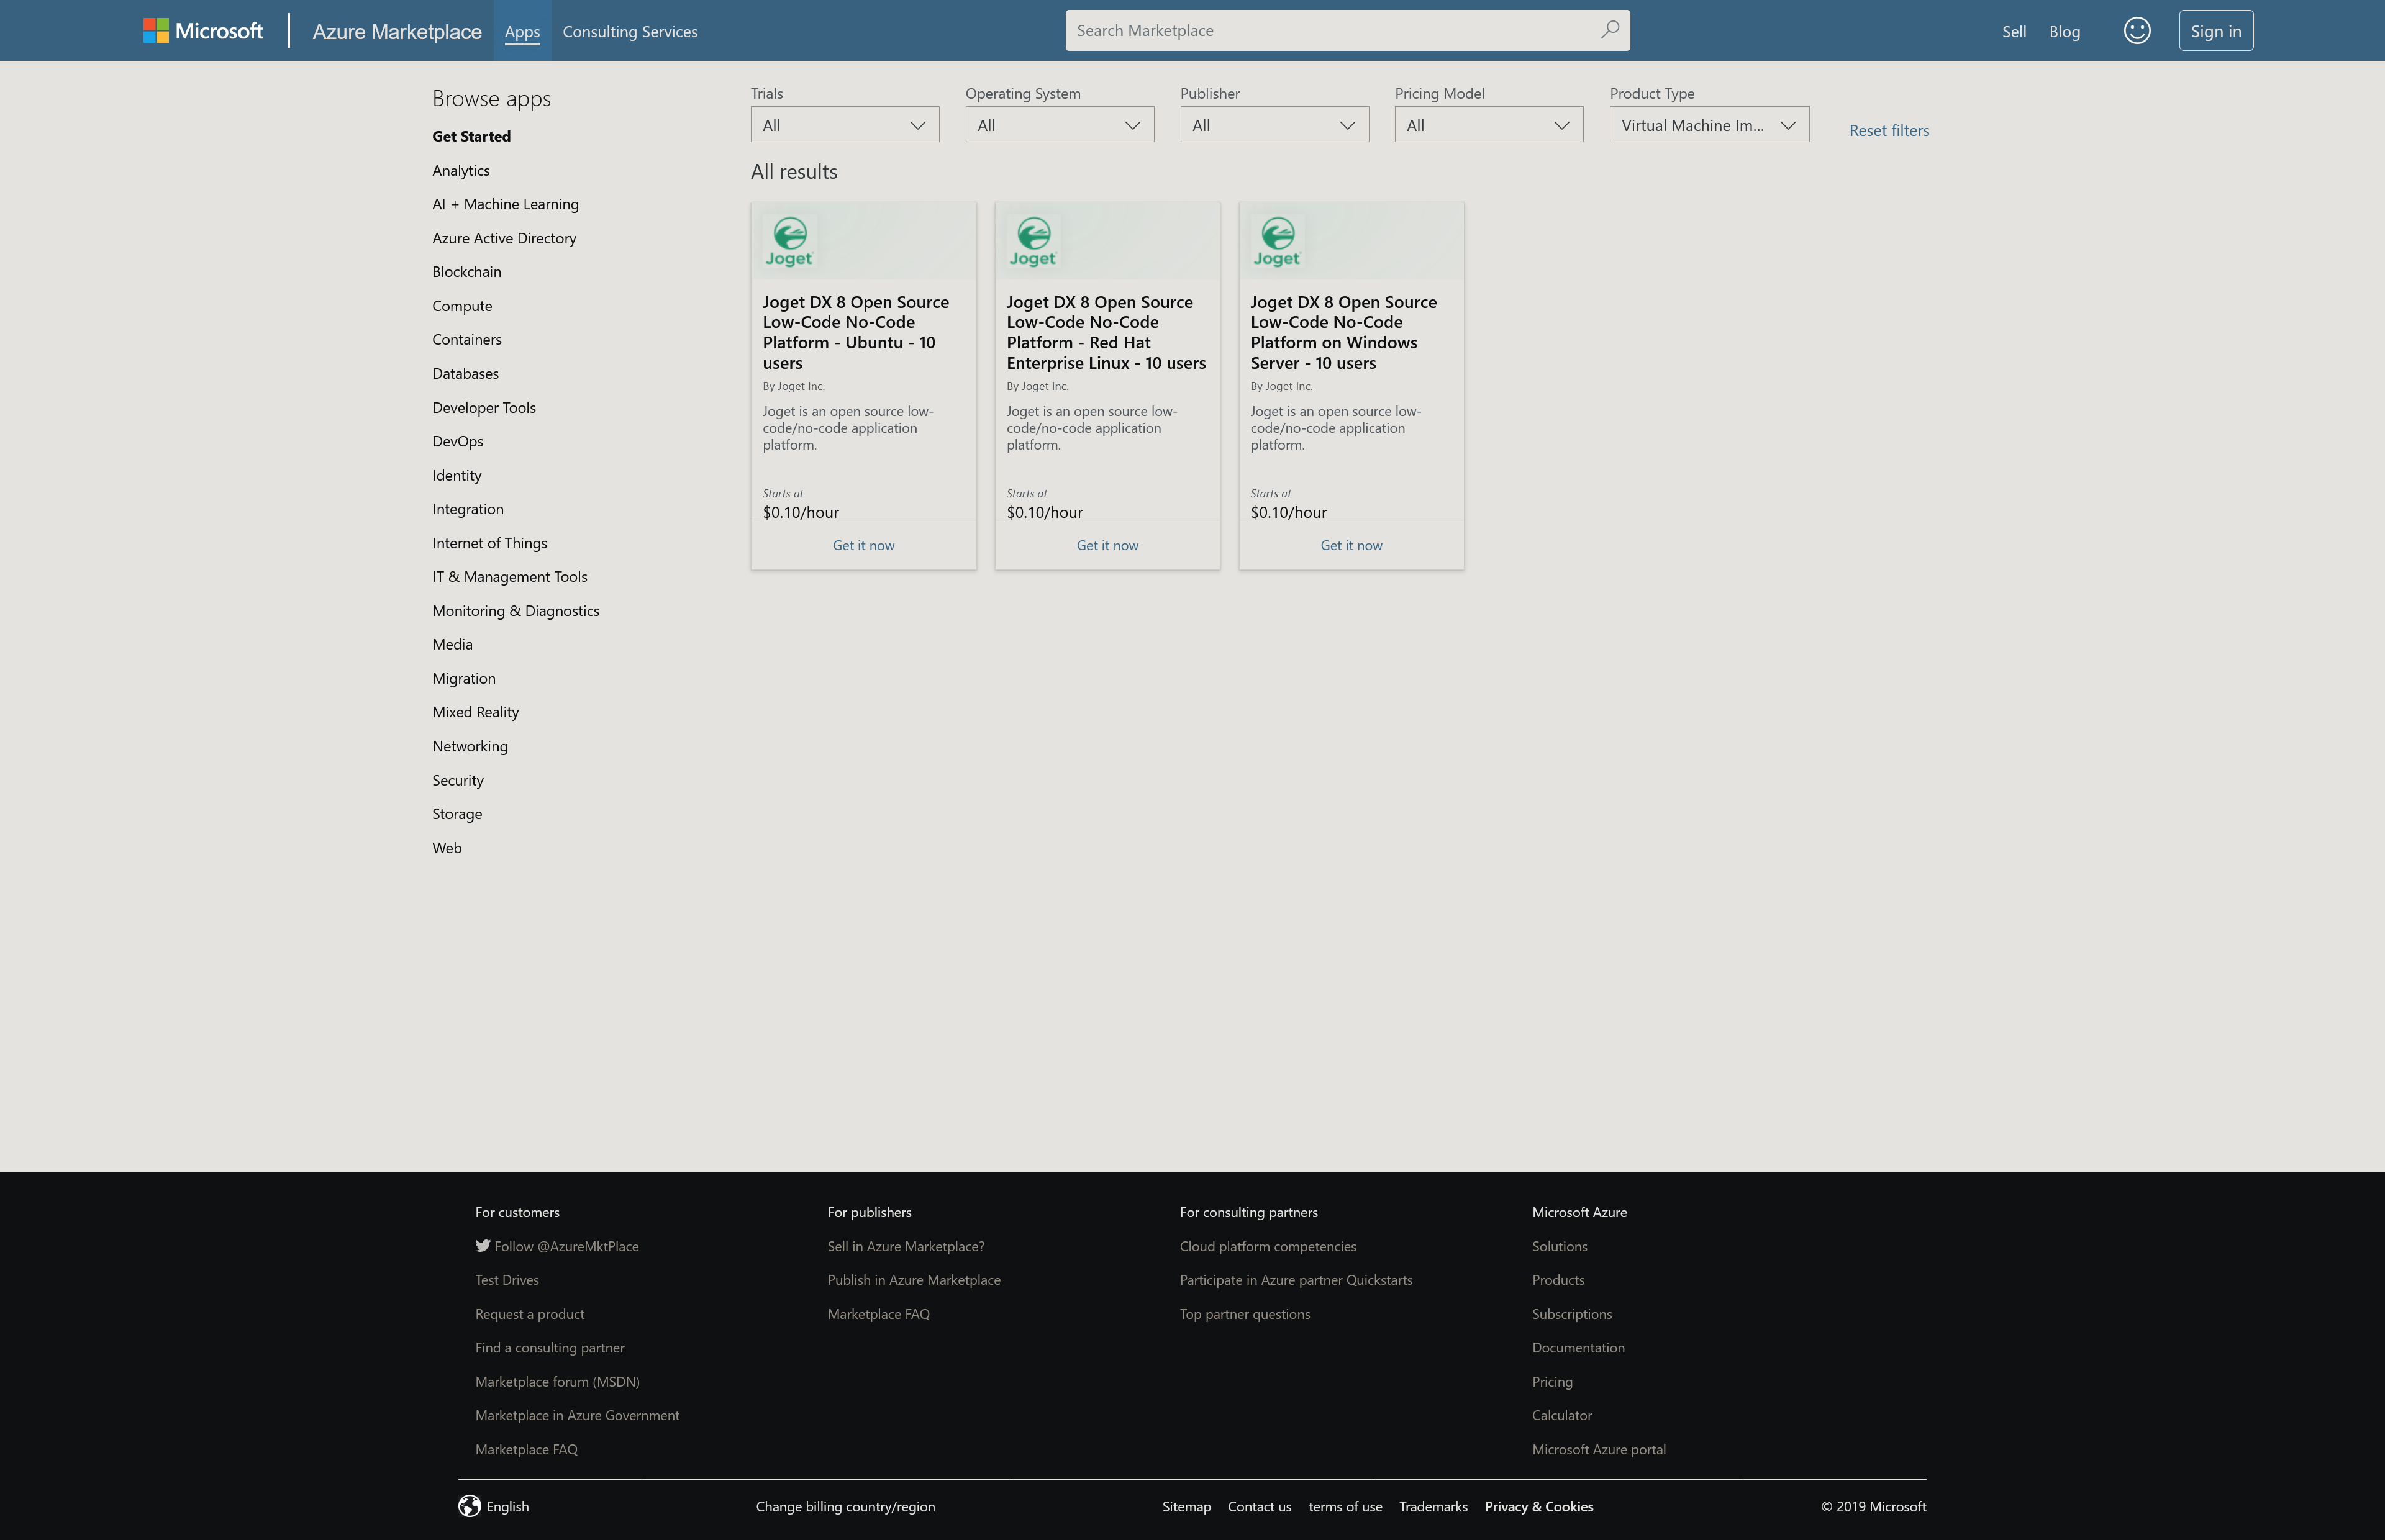Click Get it now for Ubuntu offer
This screenshot has height=1540, width=2385.
pyautogui.click(x=863, y=545)
